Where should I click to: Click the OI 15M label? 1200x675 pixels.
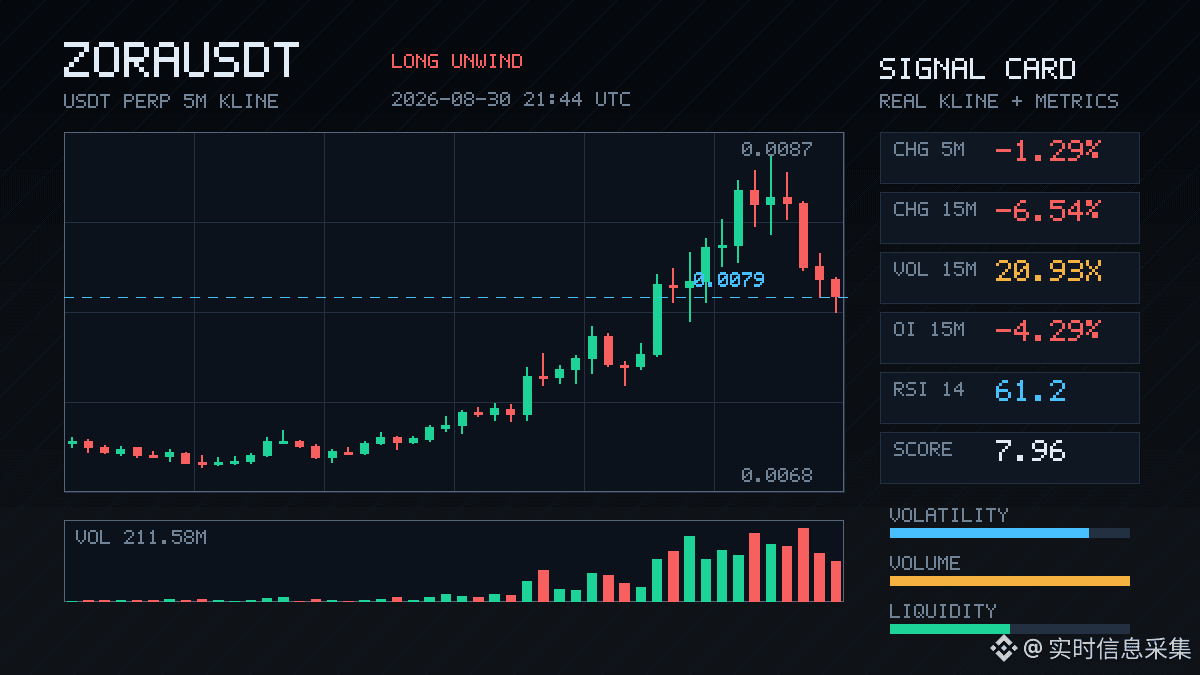[x=929, y=329]
